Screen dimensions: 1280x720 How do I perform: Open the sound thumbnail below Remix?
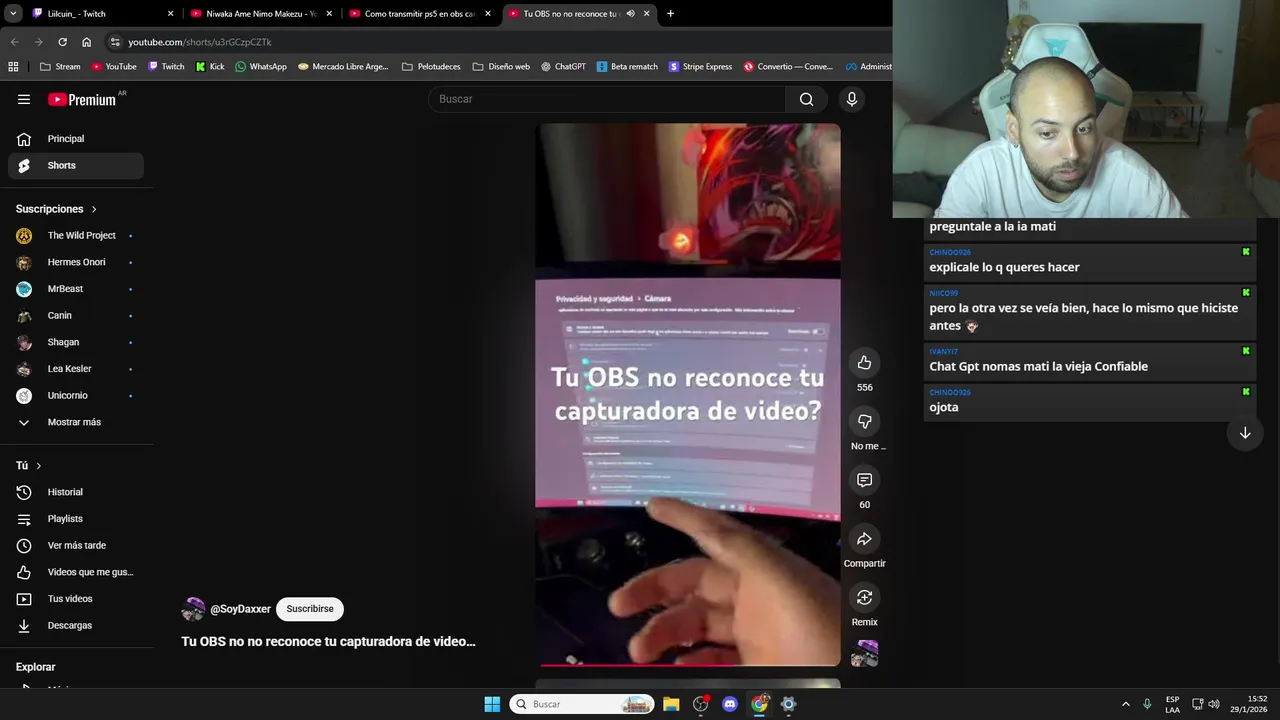click(864, 654)
